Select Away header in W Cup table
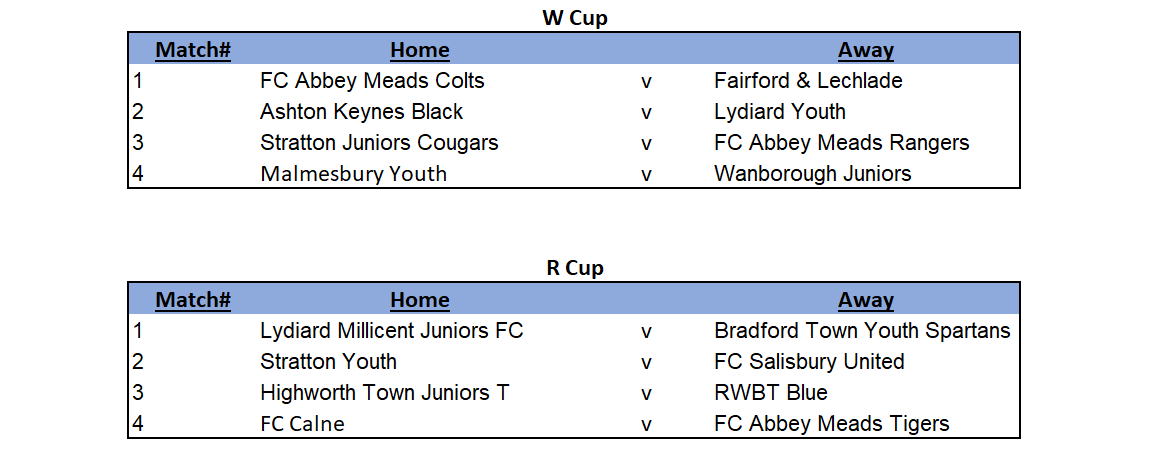The image size is (1149, 470). point(866,50)
